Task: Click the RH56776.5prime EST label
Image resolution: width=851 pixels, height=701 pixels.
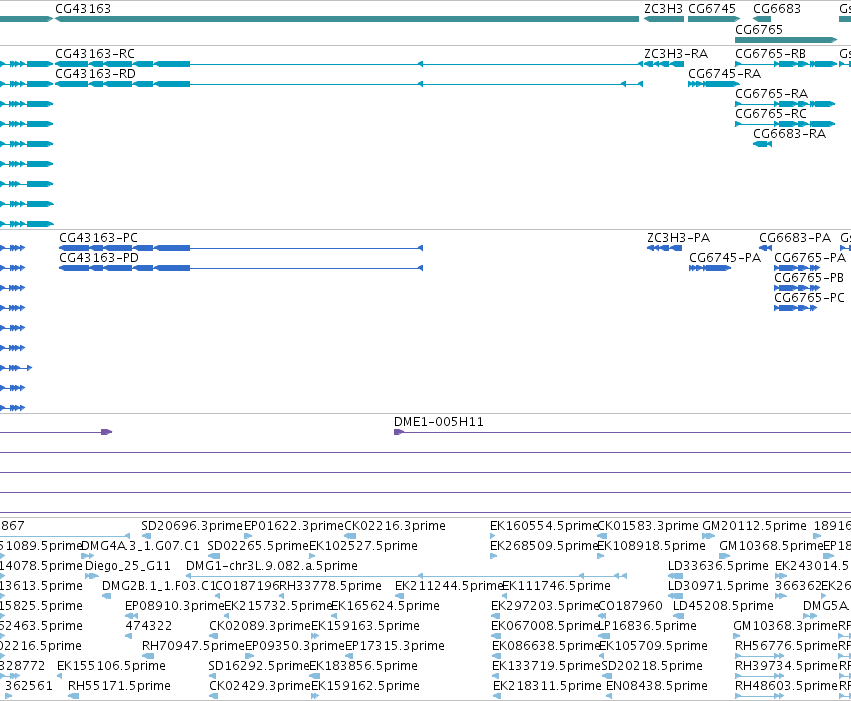Action: [786, 646]
